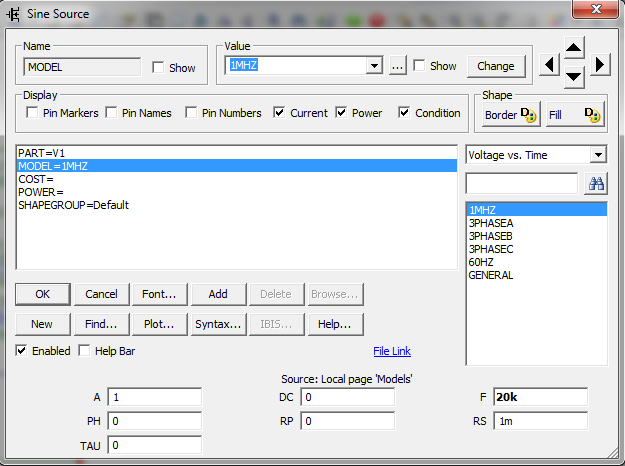Select 3PHASEC in the model list
Viewport: 625px width, 466px height.
pyautogui.click(x=536, y=249)
